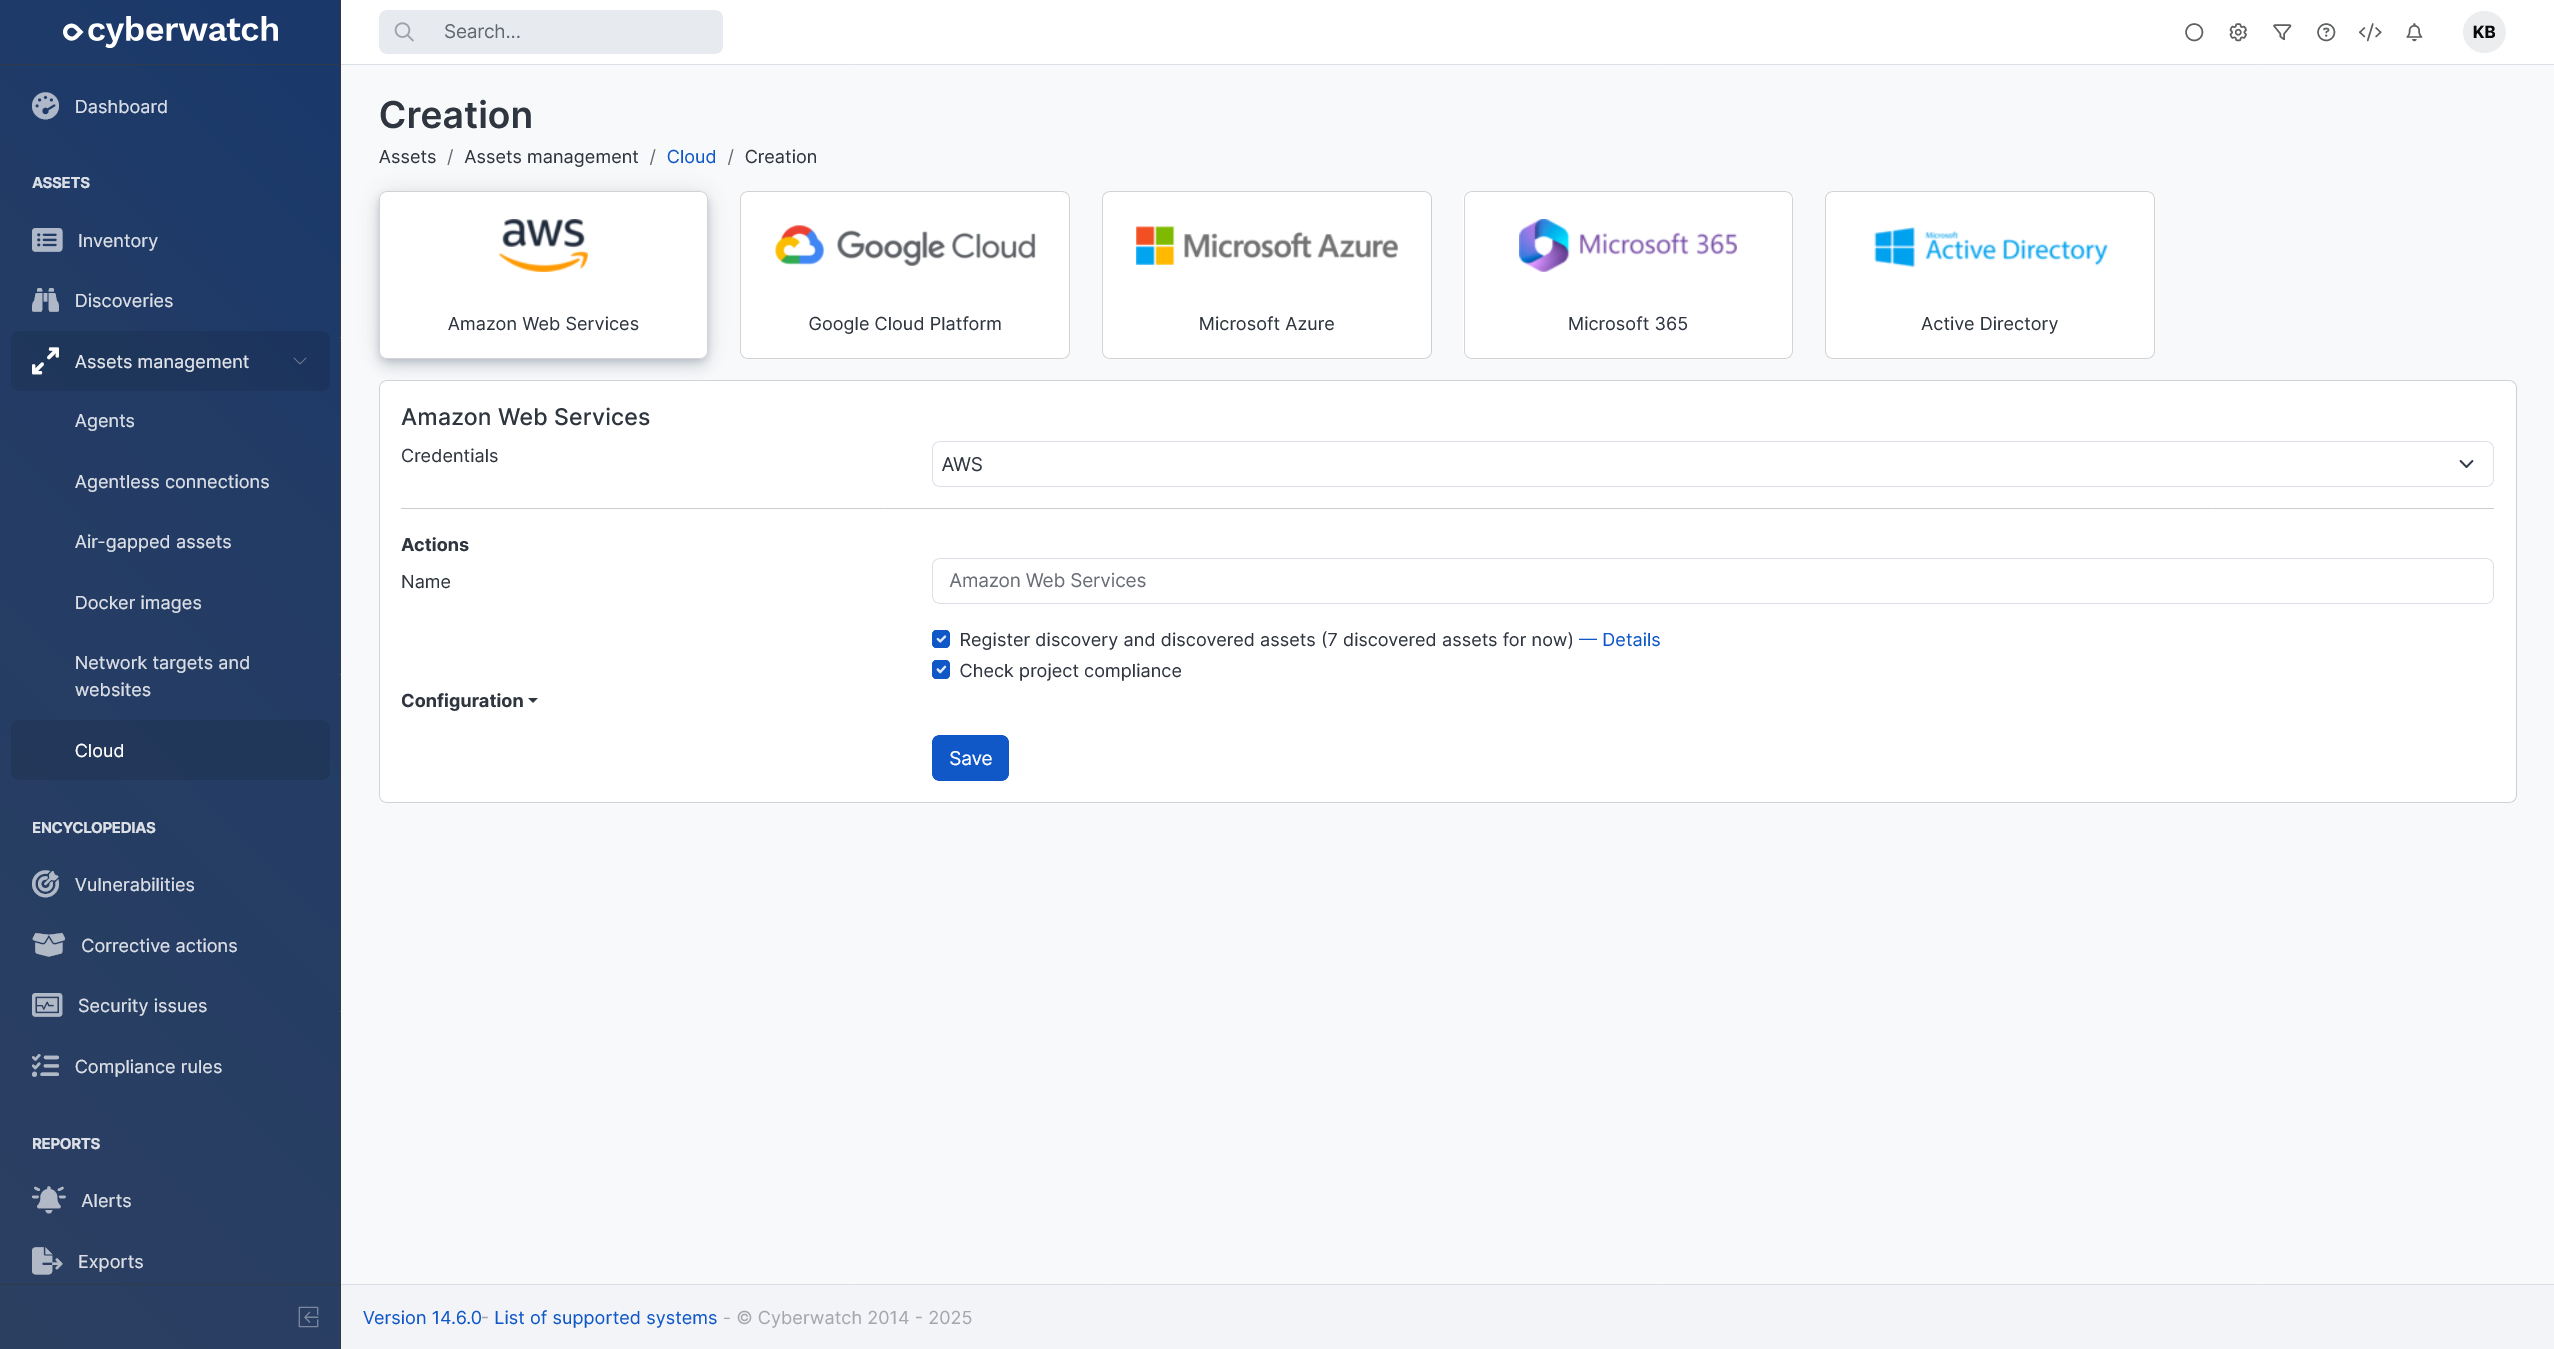Viewport: 2554px width, 1349px height.
Task: Focus the Name input field
Action: [x=1712, y=581]
